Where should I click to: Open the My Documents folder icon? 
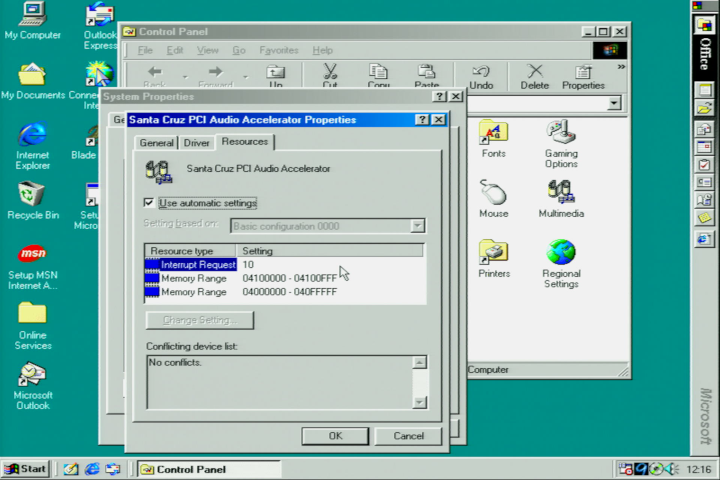pyautogui.click(x=32, y=81)
